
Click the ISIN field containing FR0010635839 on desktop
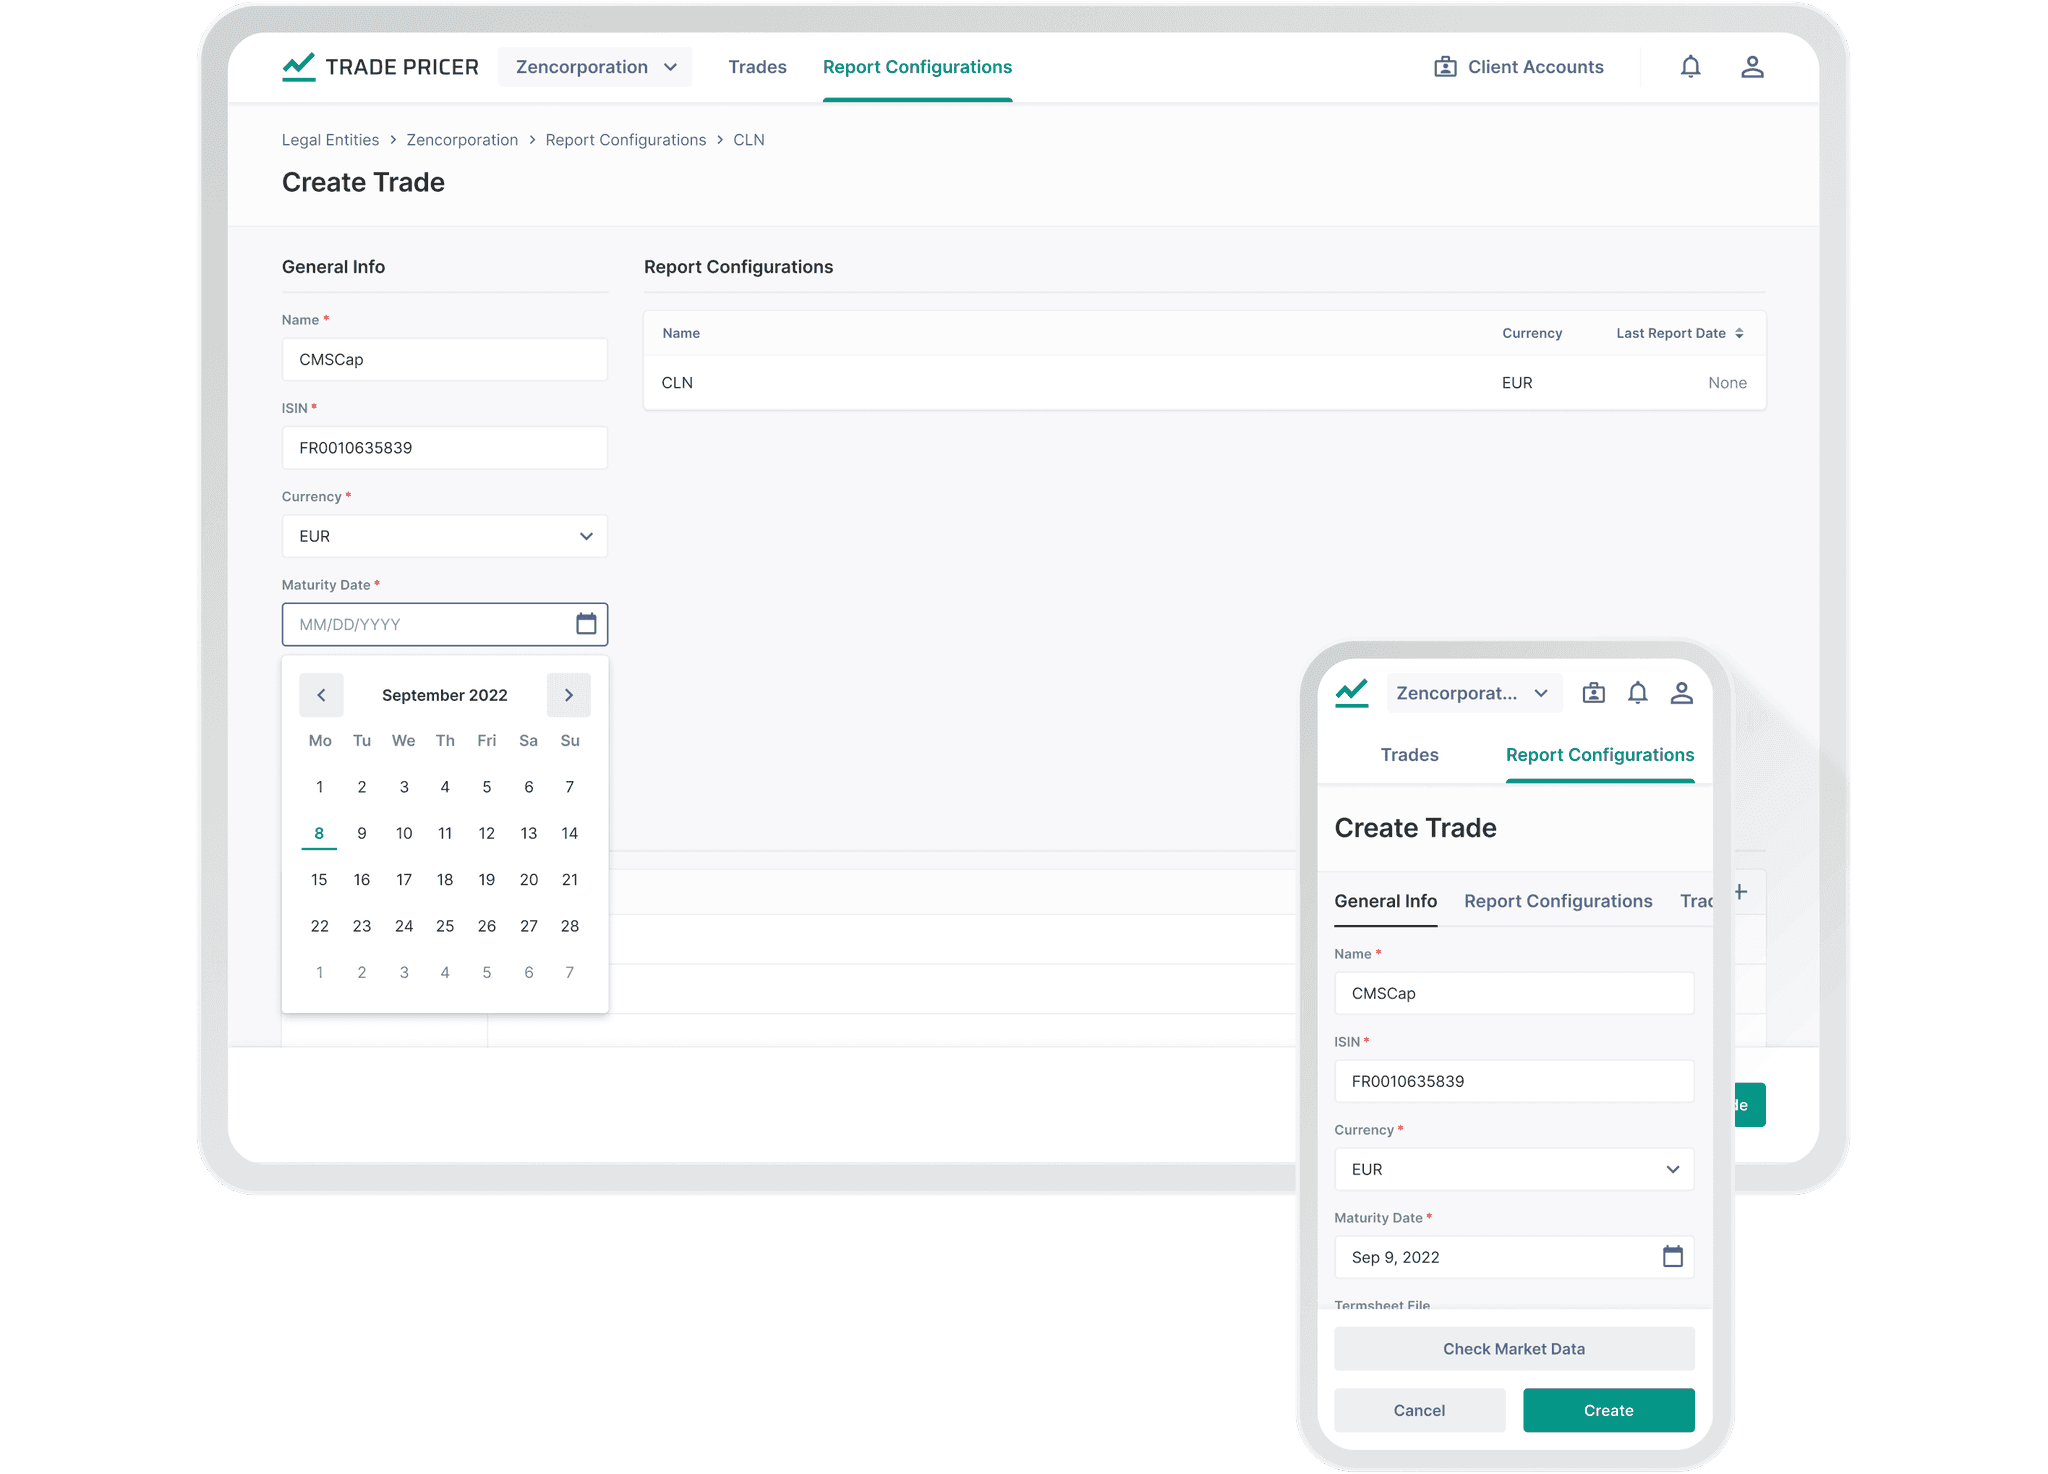click(x=444, y=448)
